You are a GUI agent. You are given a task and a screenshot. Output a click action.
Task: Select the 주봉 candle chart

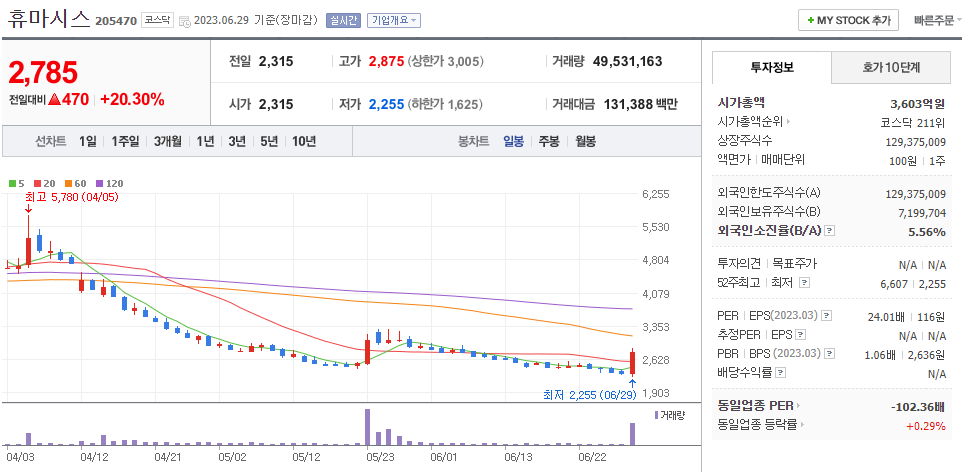point(549,142)
